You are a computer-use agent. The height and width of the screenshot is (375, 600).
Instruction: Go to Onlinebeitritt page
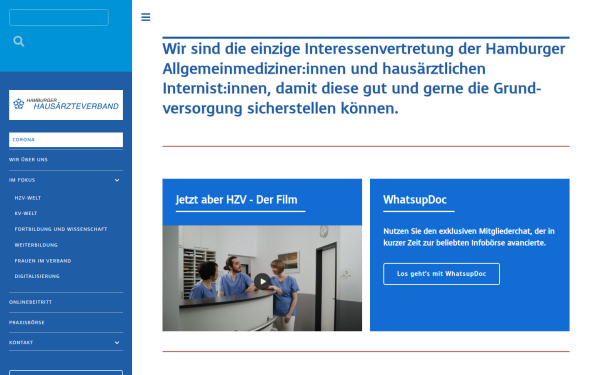tap(31, 302)
